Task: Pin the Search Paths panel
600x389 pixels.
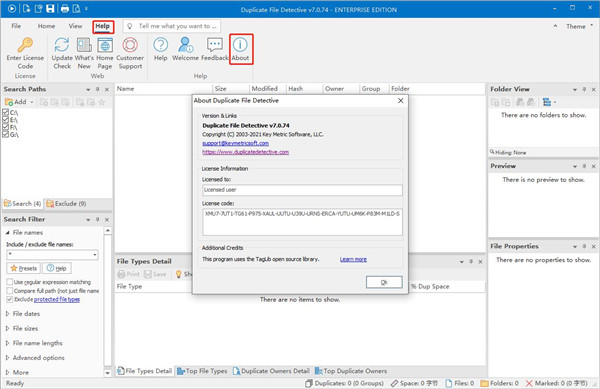Action: pos(97,90)
